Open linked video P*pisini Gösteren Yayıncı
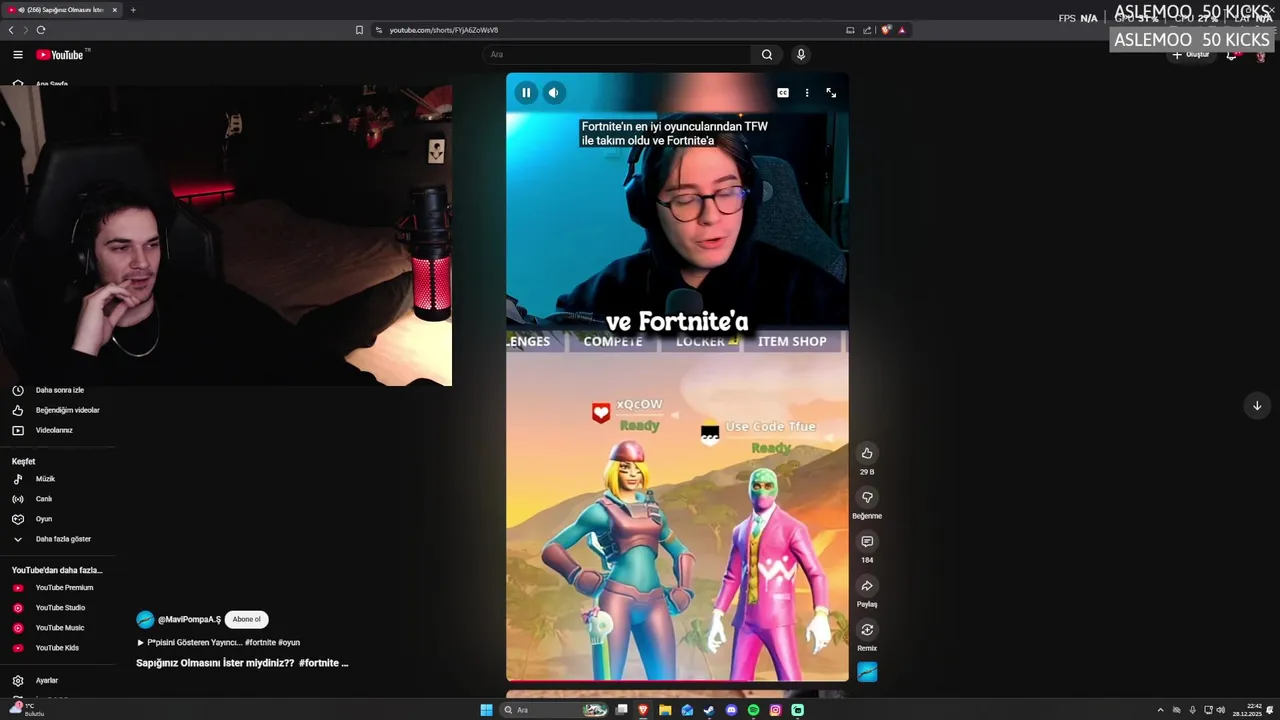 [218, 643]
